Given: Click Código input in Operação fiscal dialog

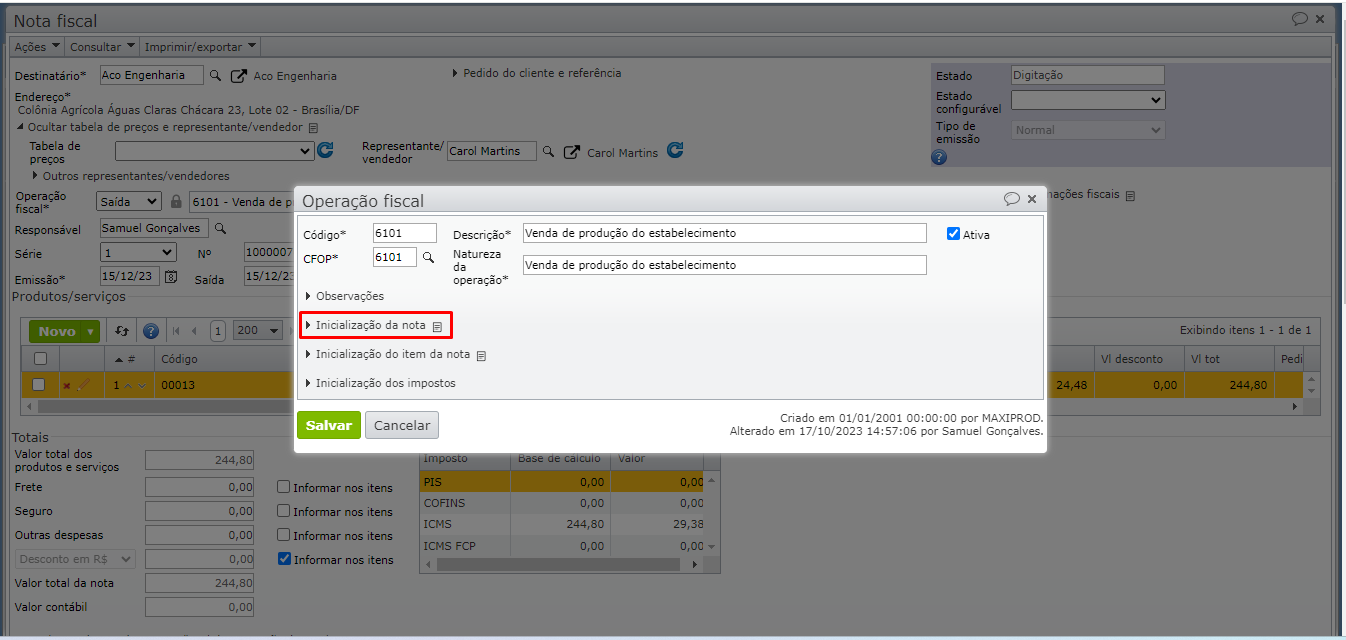Looking at the screenshot, I should (405, 233).
